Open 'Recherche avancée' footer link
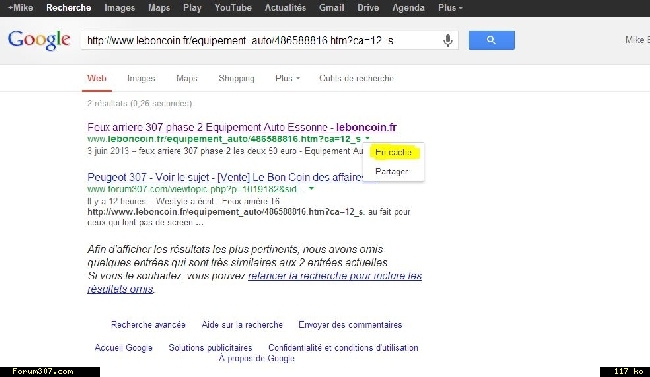This screenshot has height=377, width=650. (148, 325)
